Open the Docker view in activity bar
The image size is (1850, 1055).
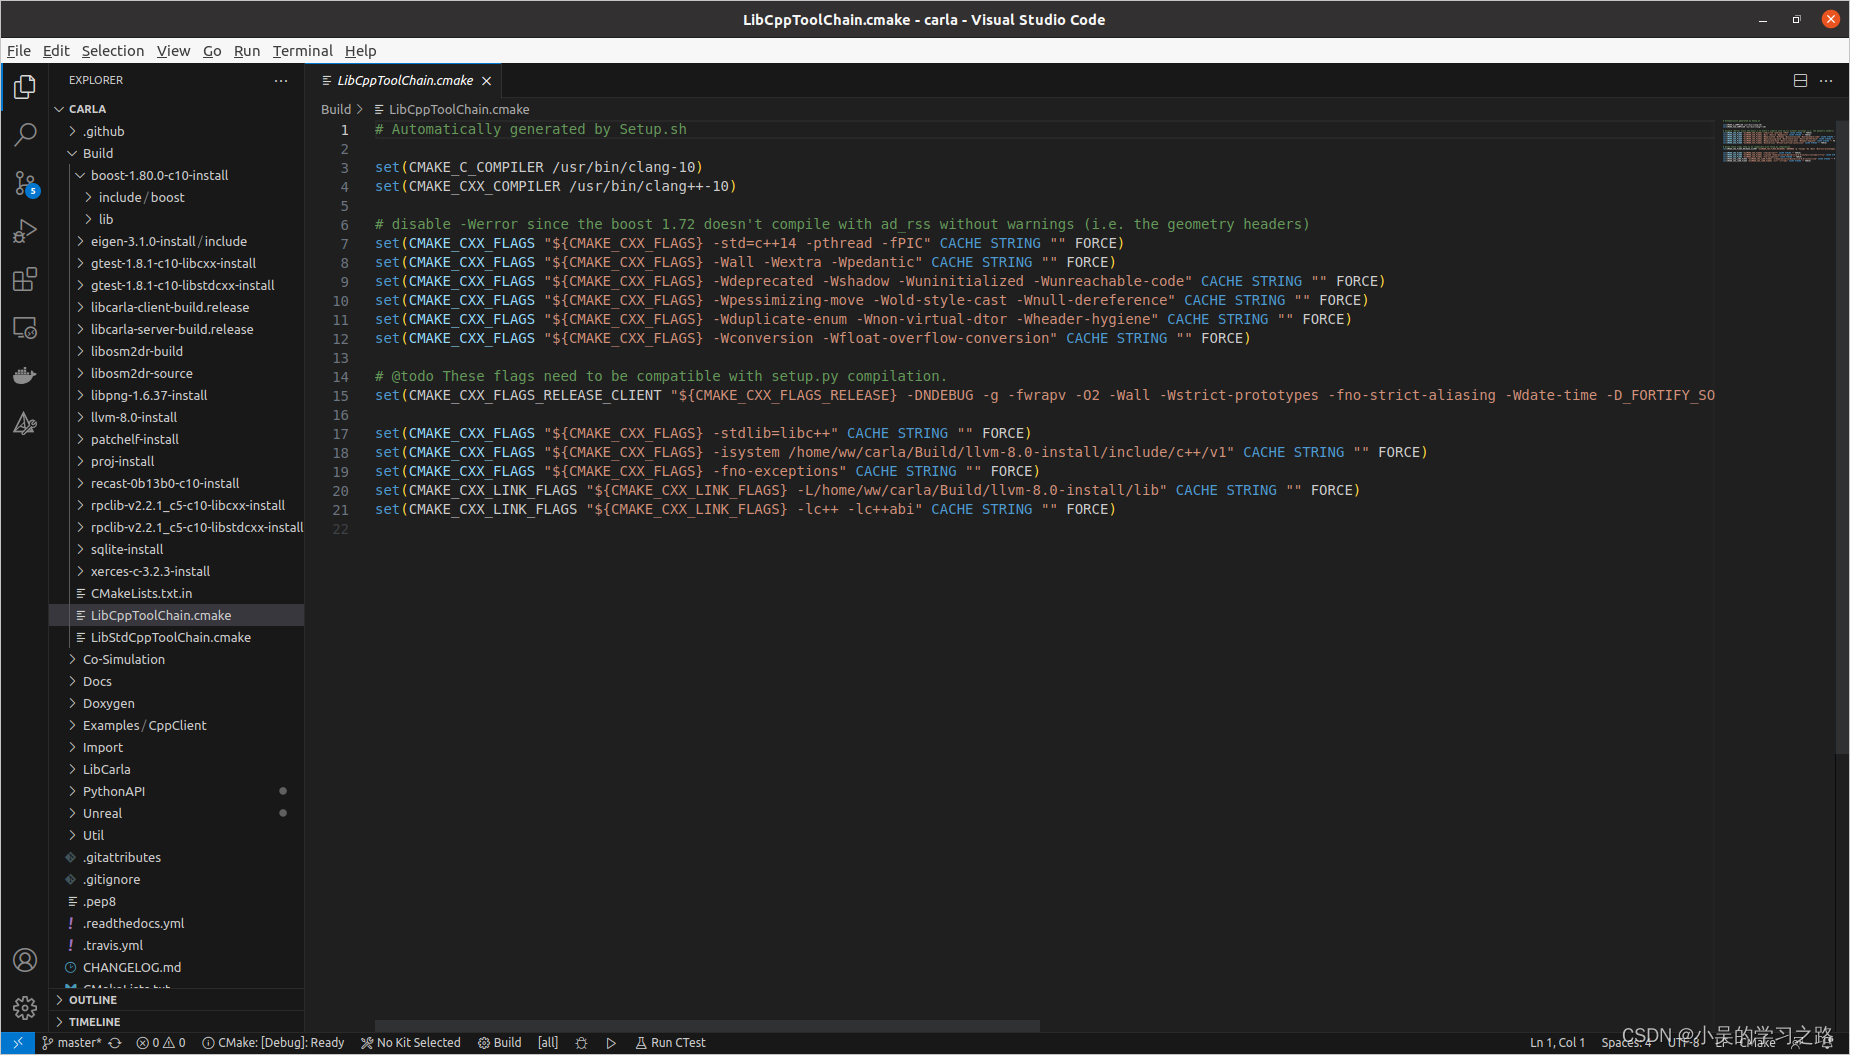(25, 375)
